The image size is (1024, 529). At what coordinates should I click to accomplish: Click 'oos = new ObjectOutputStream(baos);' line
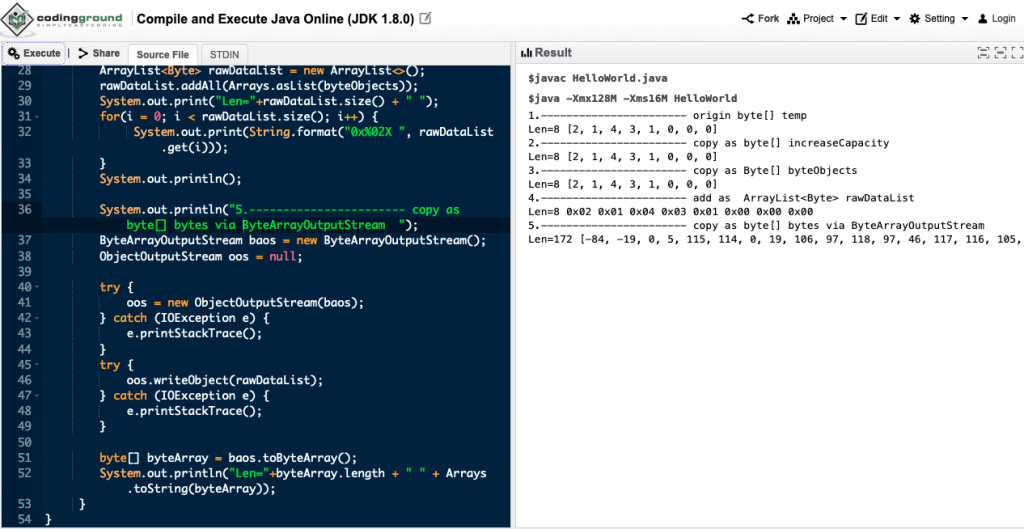tap(245, 302)
